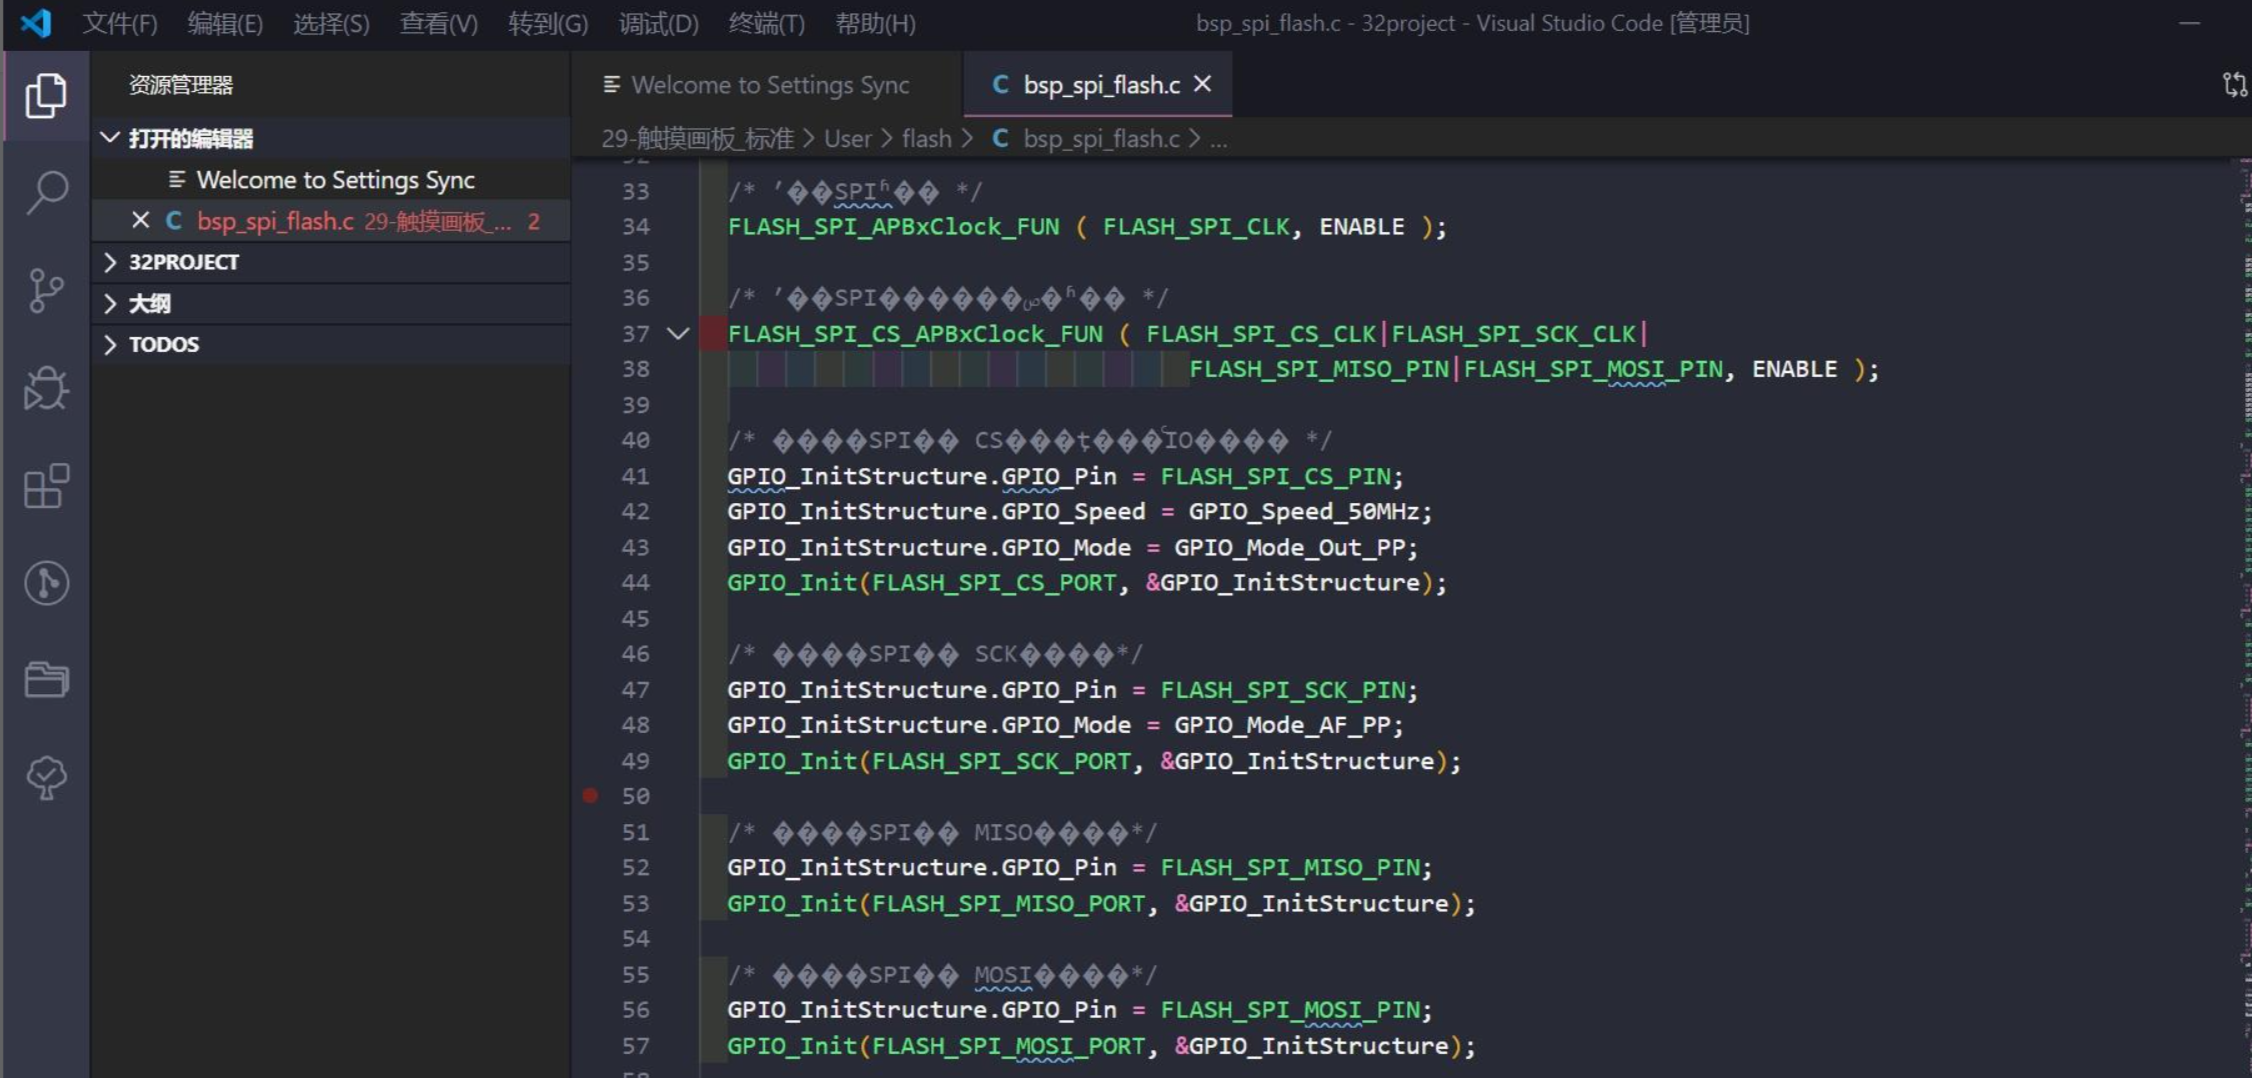Viewport: 2252px width, 1078px height.
Task: Click the breadcrumb ellipsis segment
Action: [x=1218, y=139]
